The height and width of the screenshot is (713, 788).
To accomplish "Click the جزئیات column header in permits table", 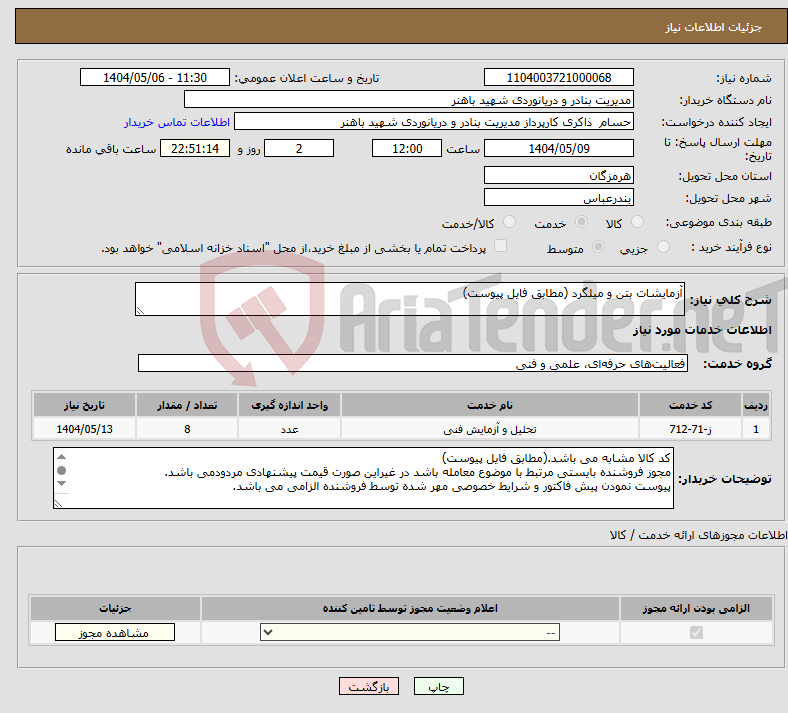I will pyautogui.click(x=115, y=608).
